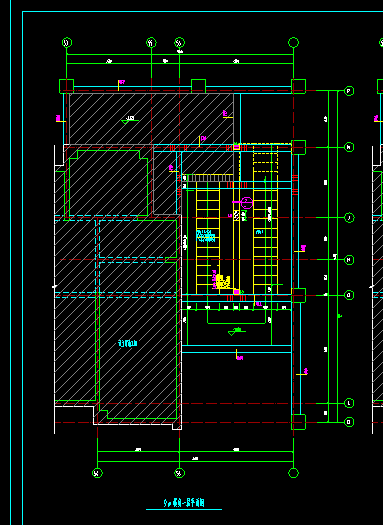Select the magenta section callout circle in stairwell

pos(247,203)
